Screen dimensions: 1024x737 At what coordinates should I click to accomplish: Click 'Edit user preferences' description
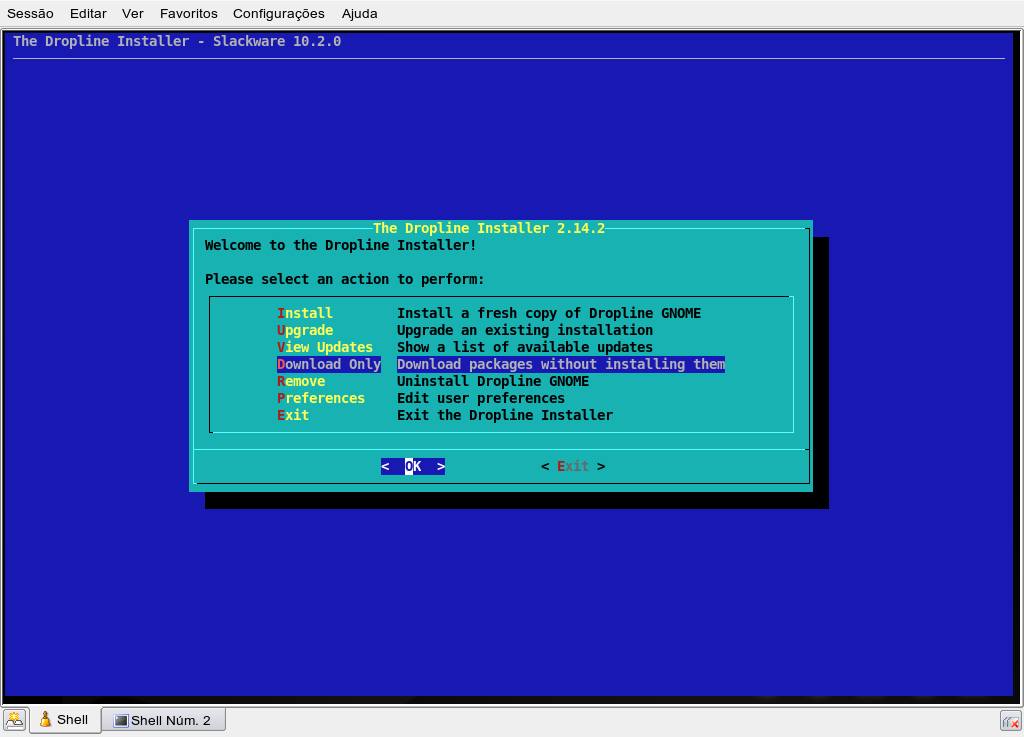[x=481, y=398]
